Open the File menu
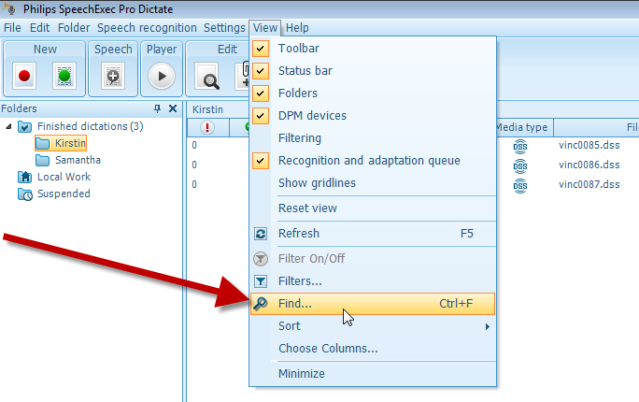The width and height of the screenshot is (639, 402). pyautogui.click(x=12, y=28)
